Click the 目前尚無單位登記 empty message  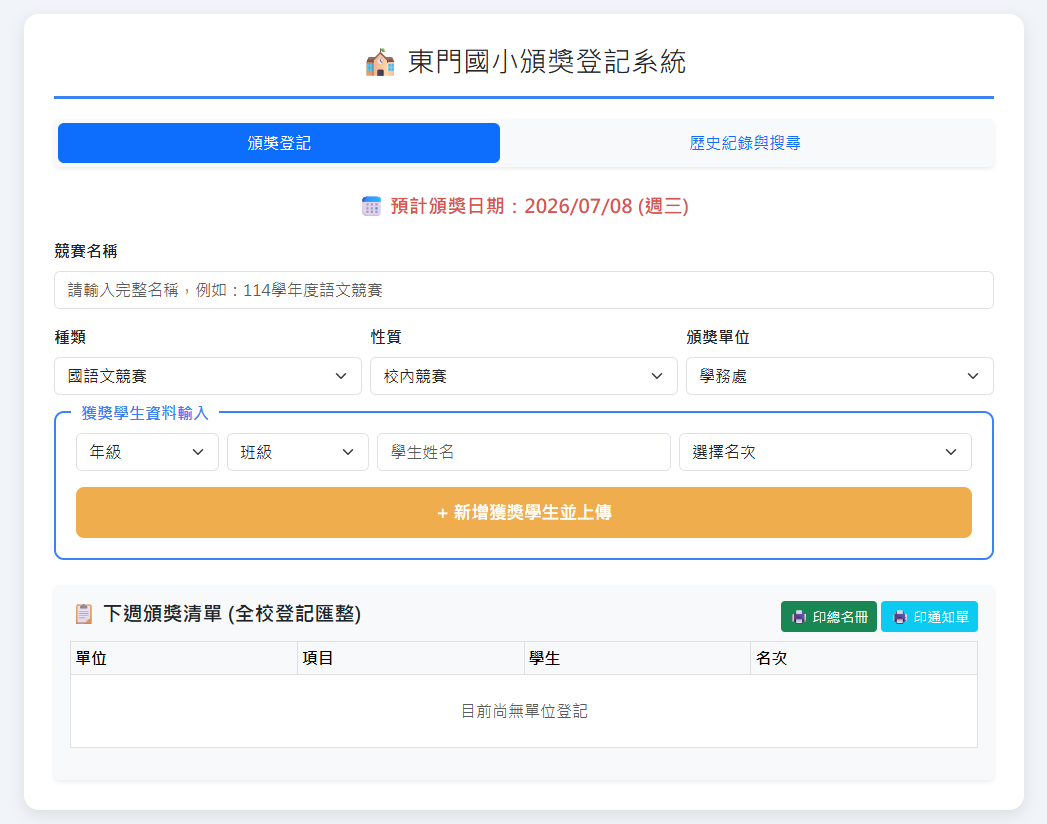[x=524, y=711]
